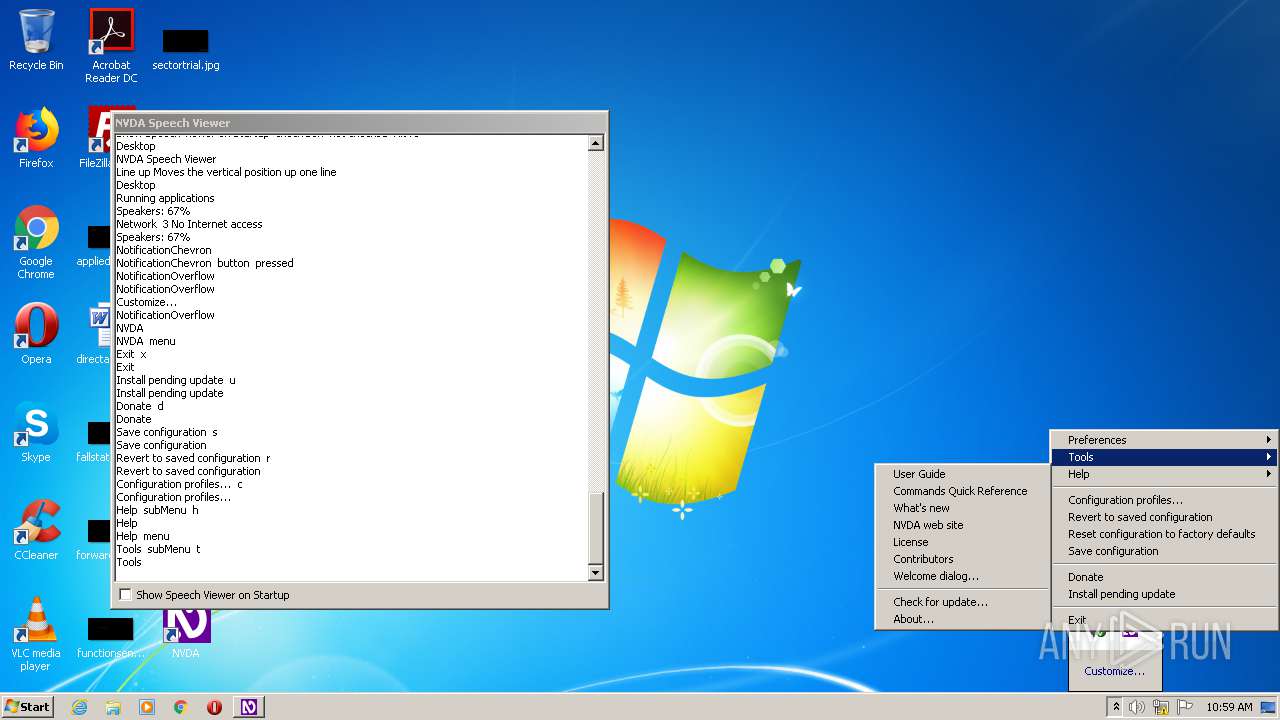Open Opera from the taskbar

214,707
